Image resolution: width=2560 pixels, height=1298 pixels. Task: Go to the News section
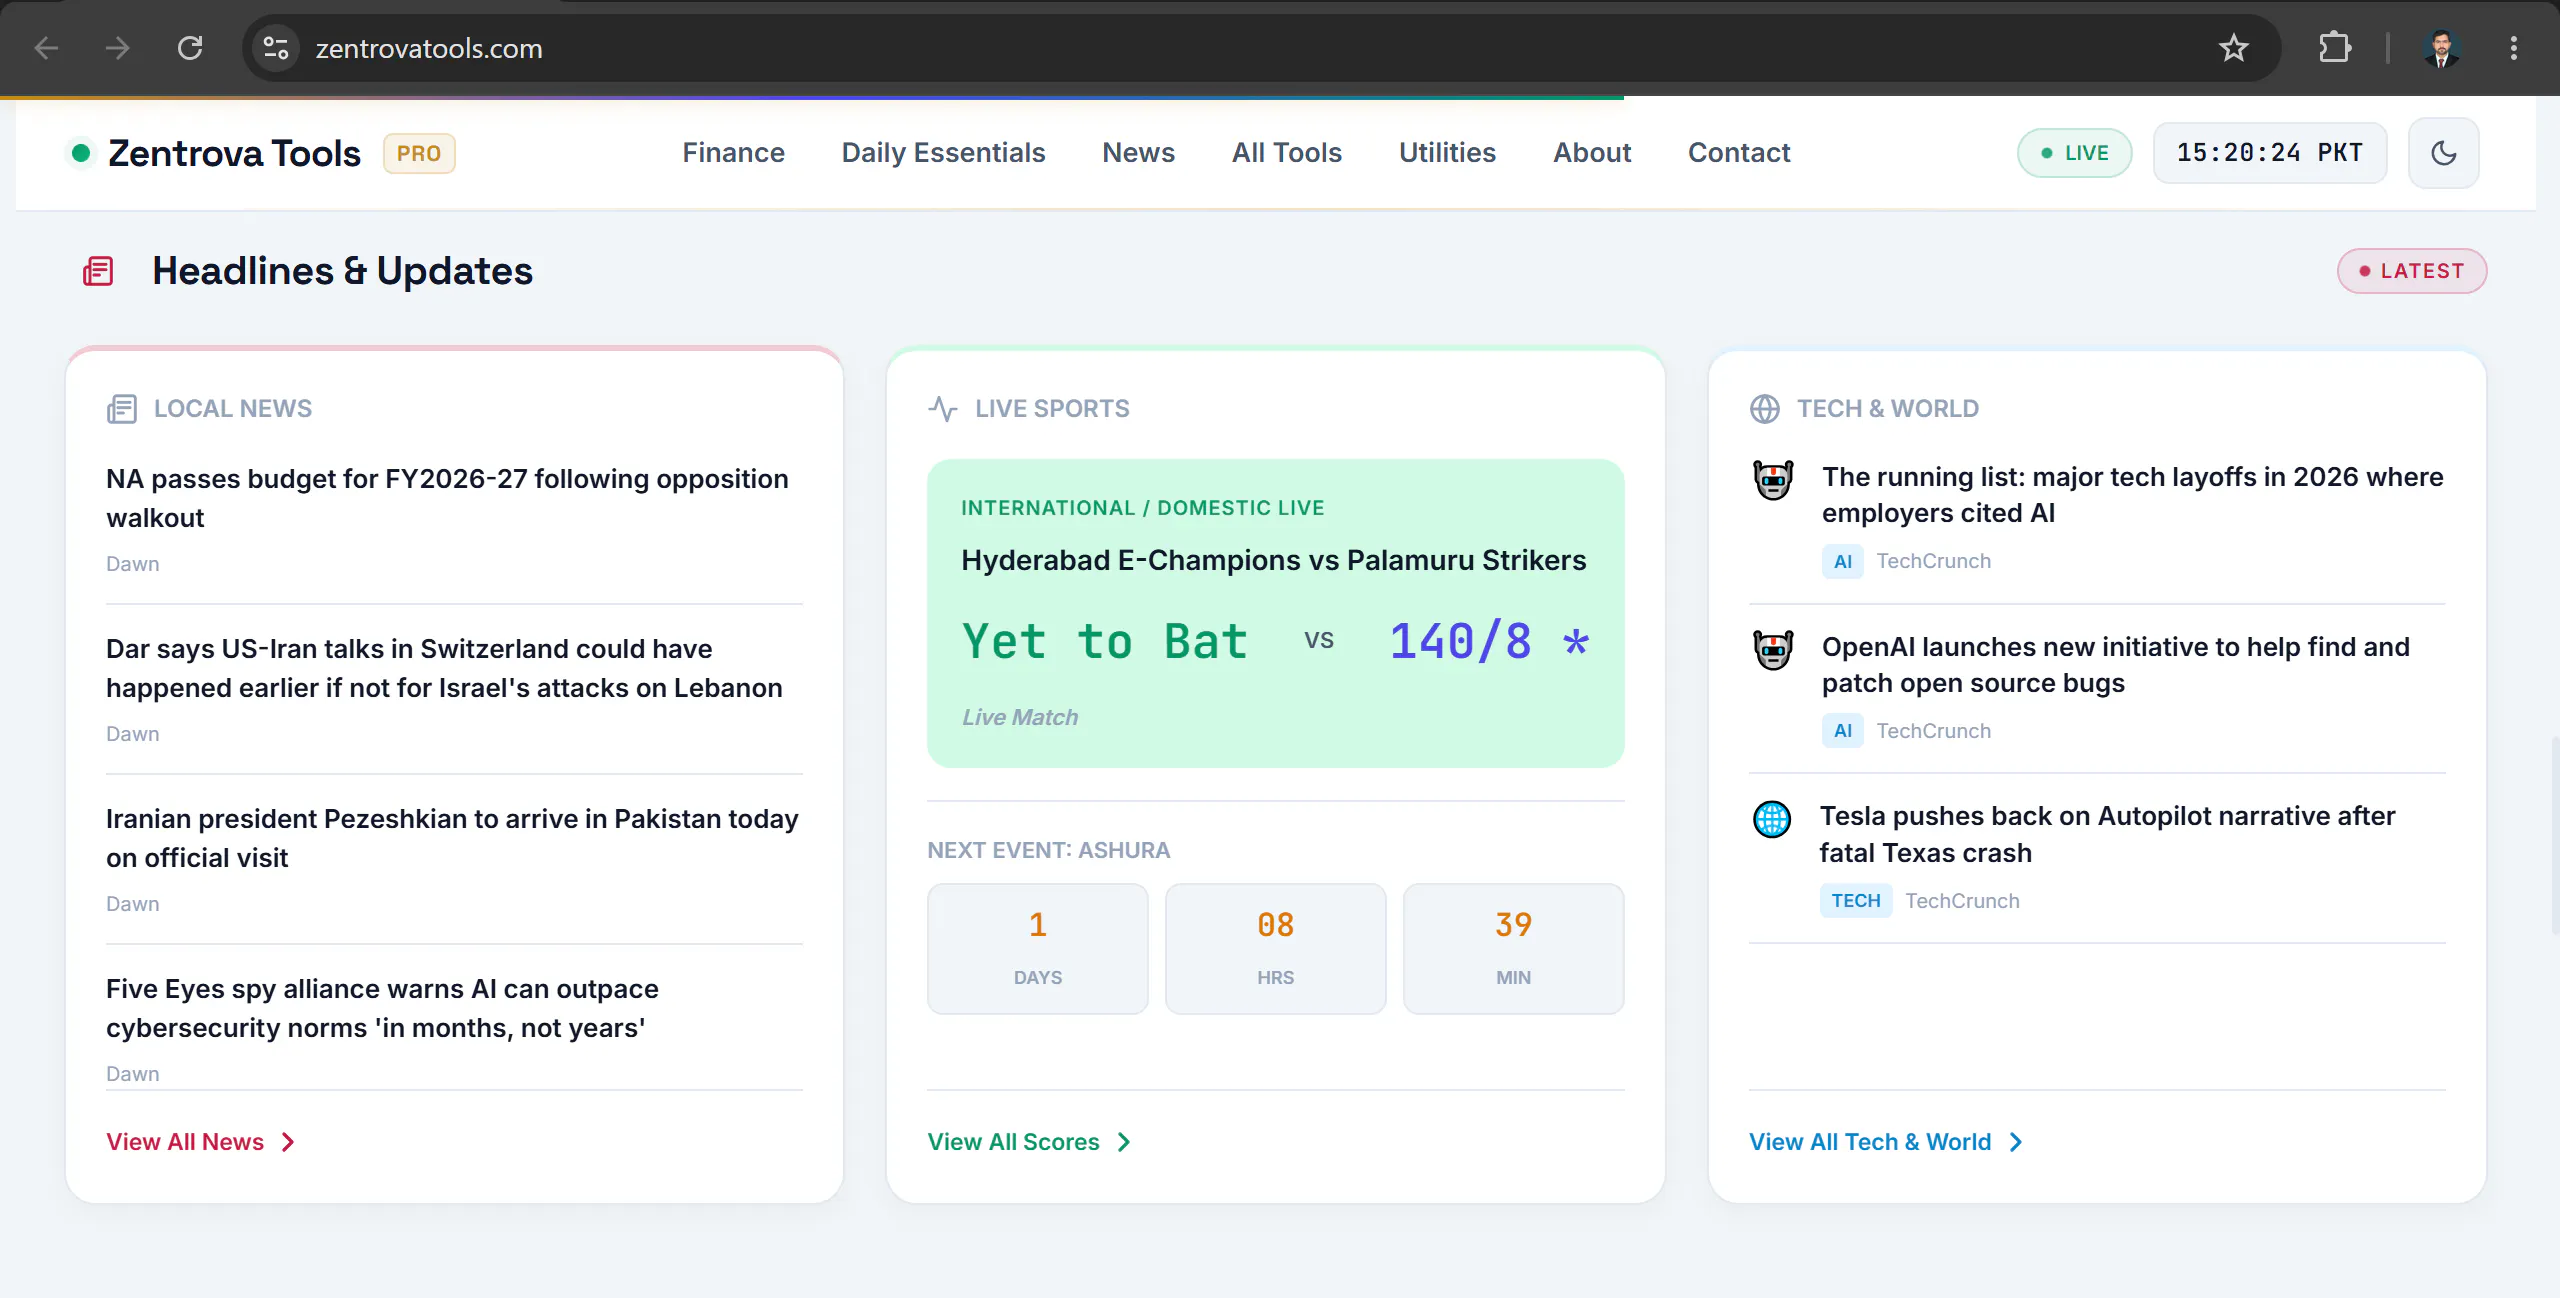(x=1139, y=153)
